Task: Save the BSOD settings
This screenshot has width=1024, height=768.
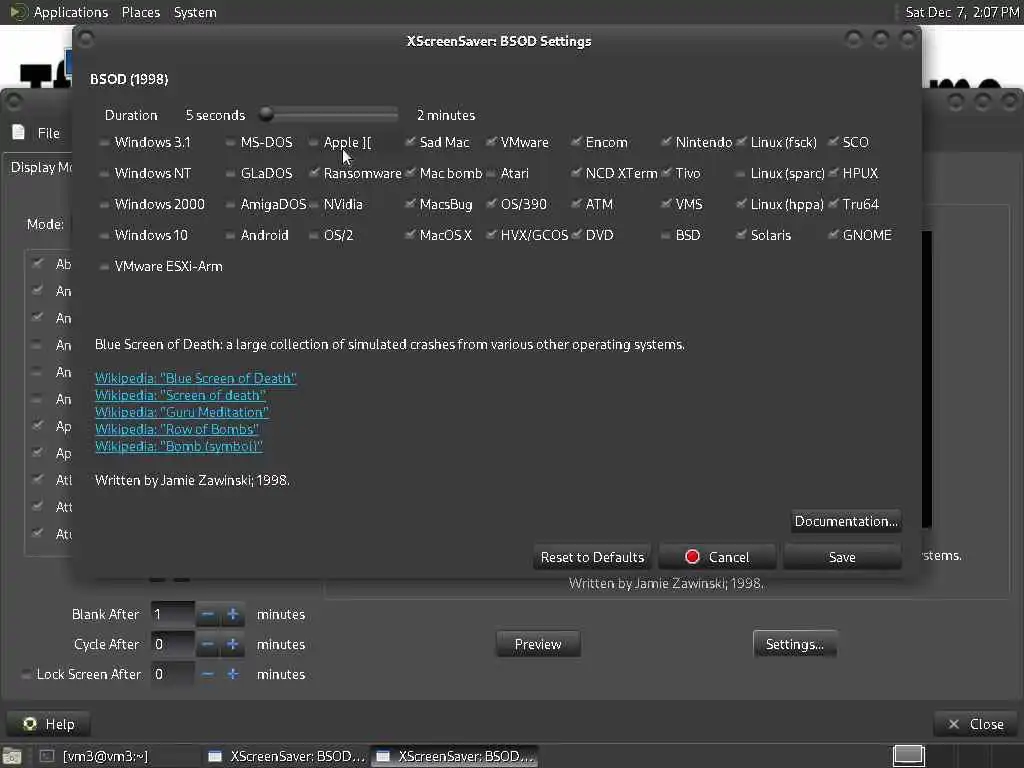Action: click(842, 557)
